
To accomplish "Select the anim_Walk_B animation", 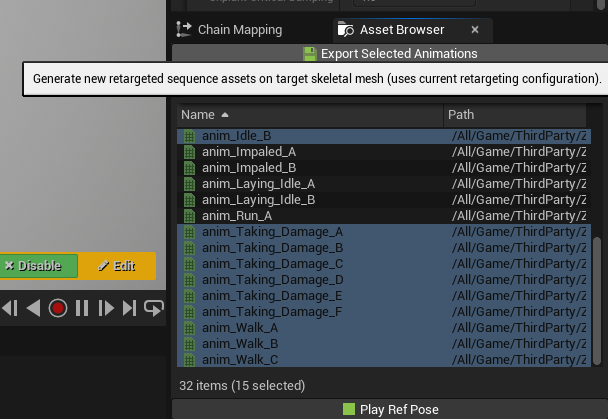I will tap(384, 344).
